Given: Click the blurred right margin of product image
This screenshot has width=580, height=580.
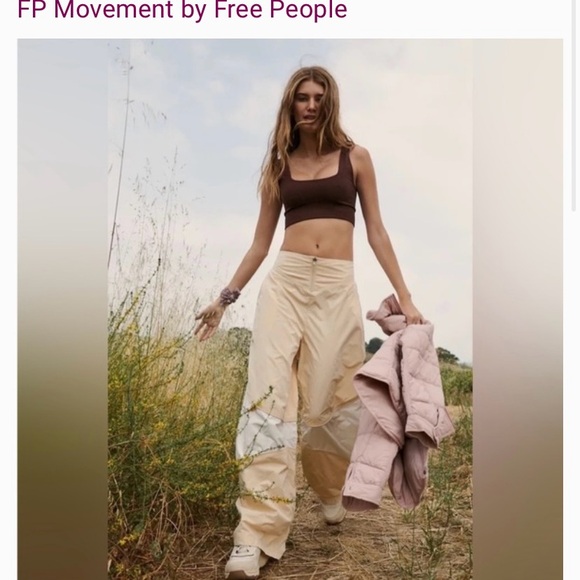Looking at the screenshot, I should pos(518,309).
